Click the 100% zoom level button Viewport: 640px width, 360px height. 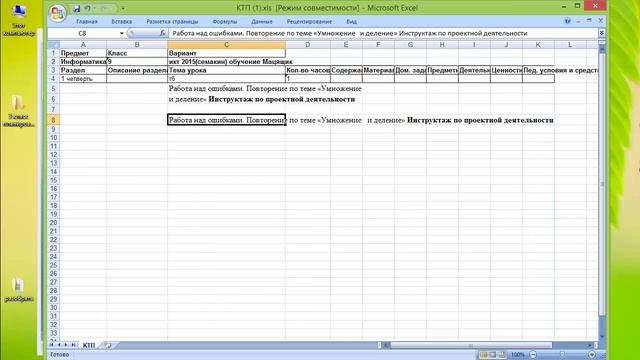(x=518, y=355)
